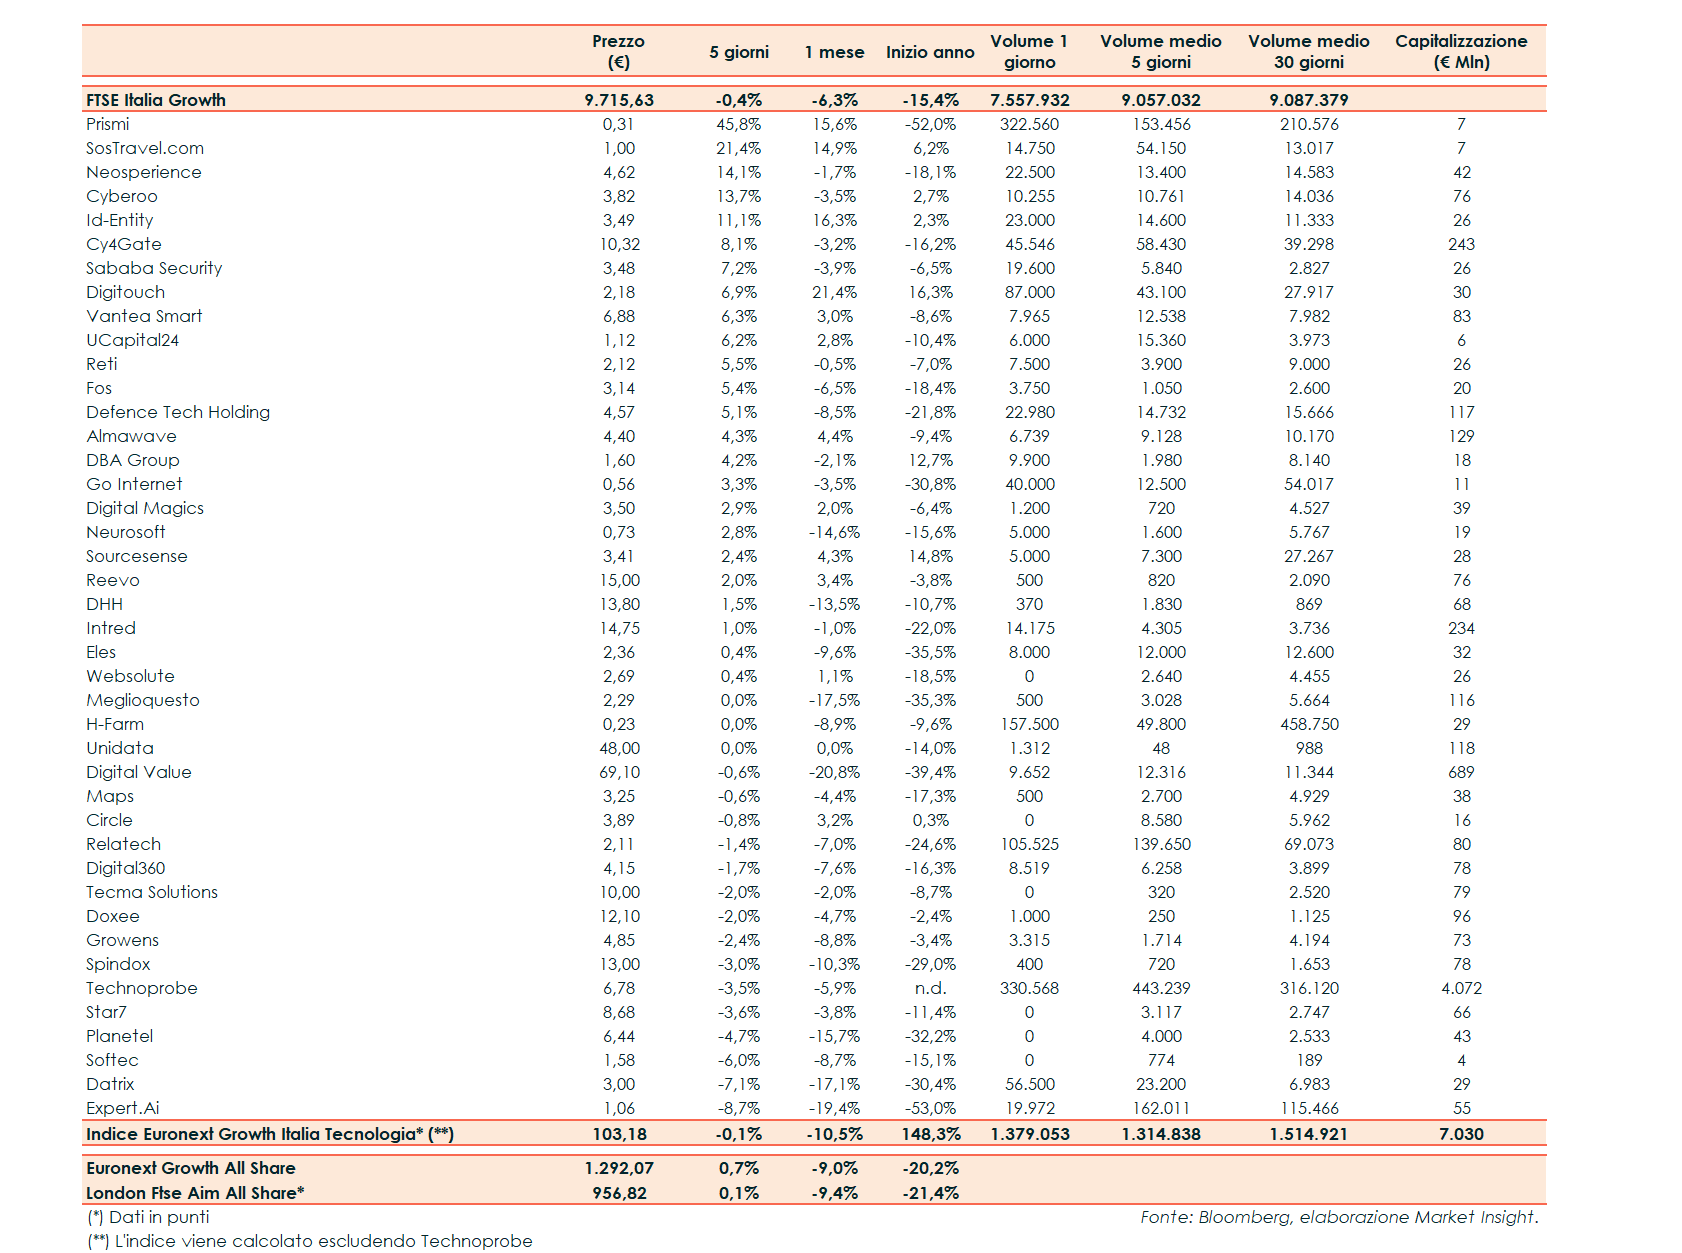Select the "Go Internet" company name

(x=134, y=484)
